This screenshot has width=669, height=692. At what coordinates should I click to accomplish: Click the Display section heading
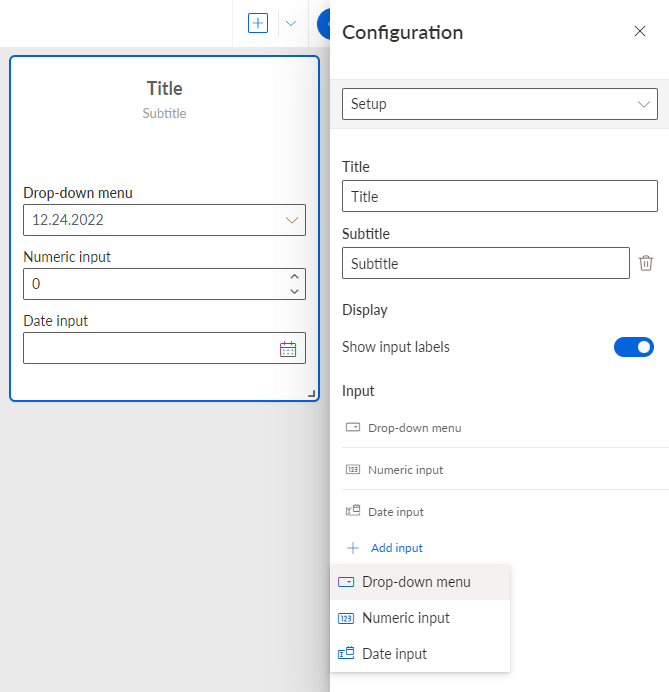(365, 310)
